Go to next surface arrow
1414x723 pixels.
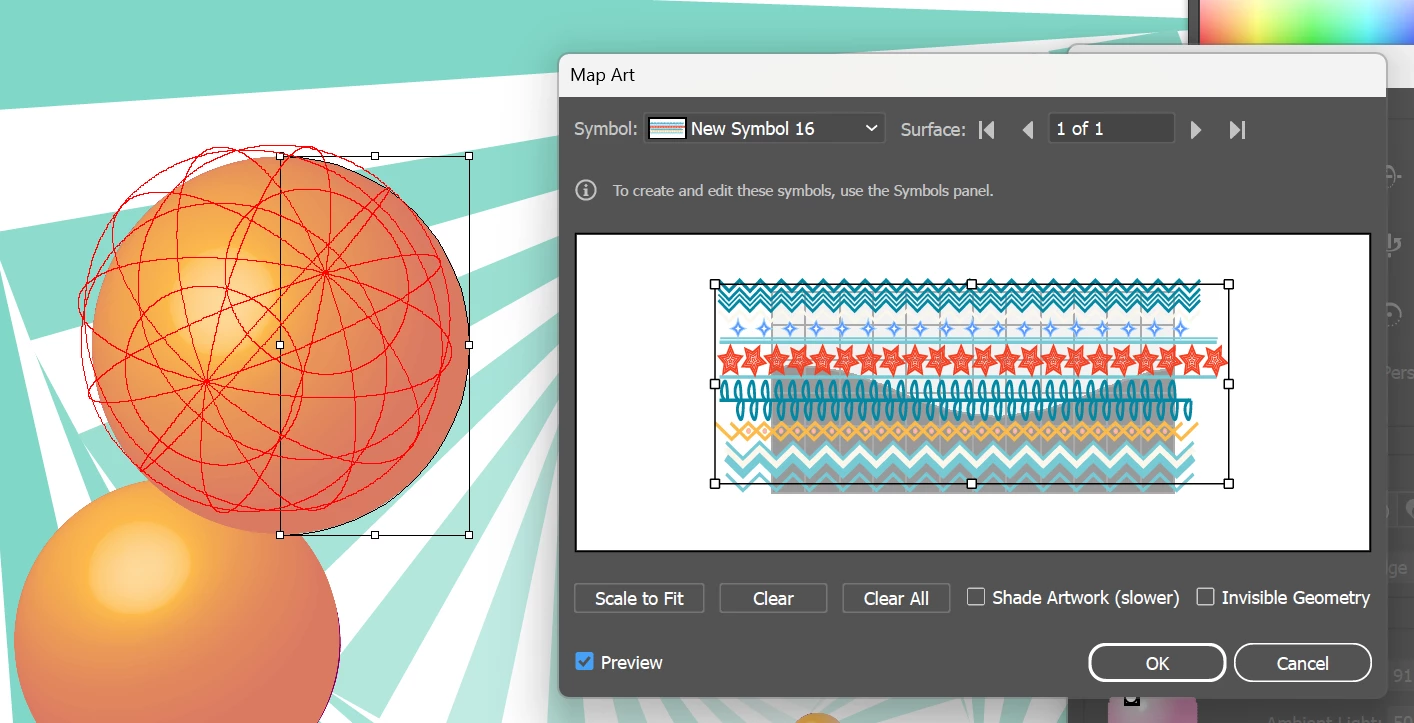pyautogui.click(x=1195, y=129)
